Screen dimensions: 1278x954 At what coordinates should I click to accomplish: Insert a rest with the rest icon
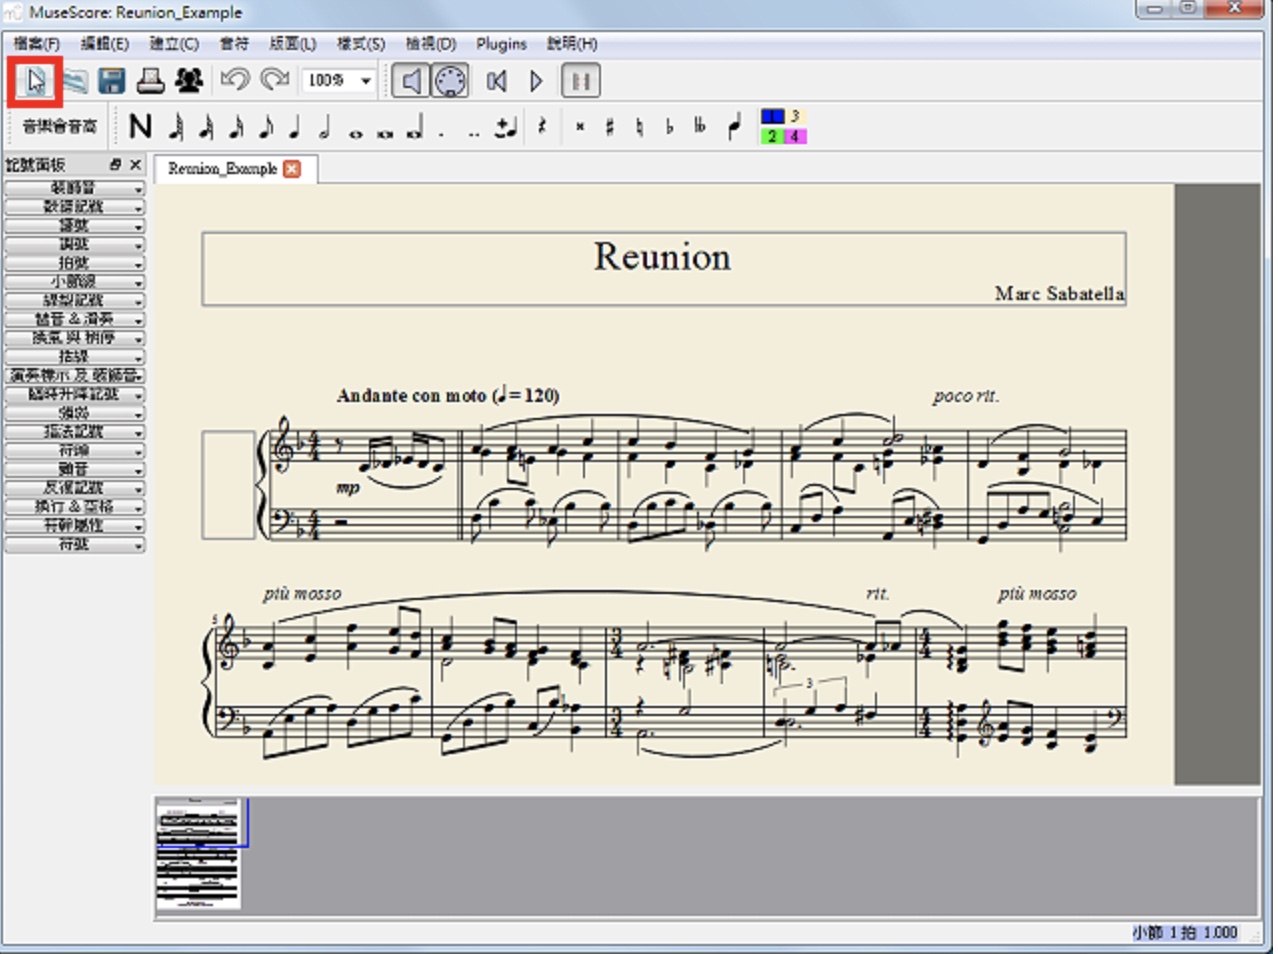click(542, 127)
